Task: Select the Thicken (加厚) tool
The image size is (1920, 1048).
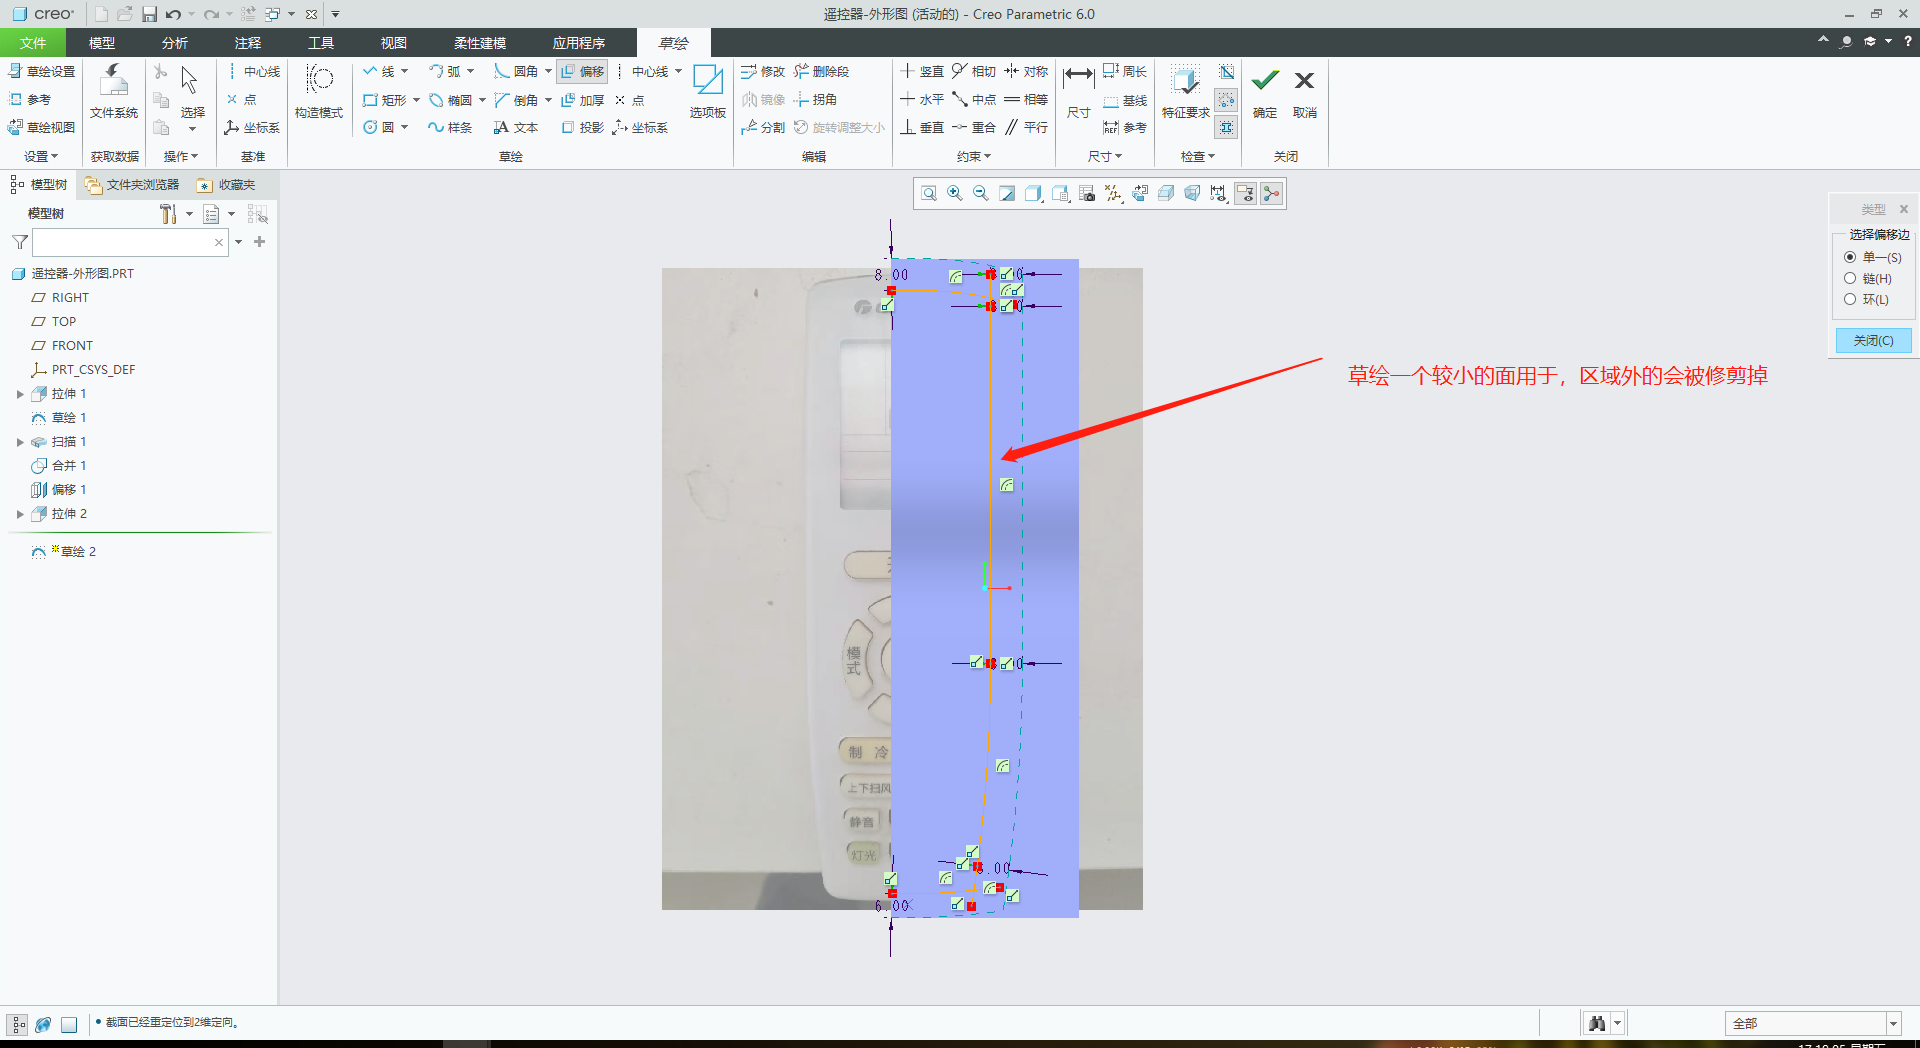Action: (x=583, y=100)
